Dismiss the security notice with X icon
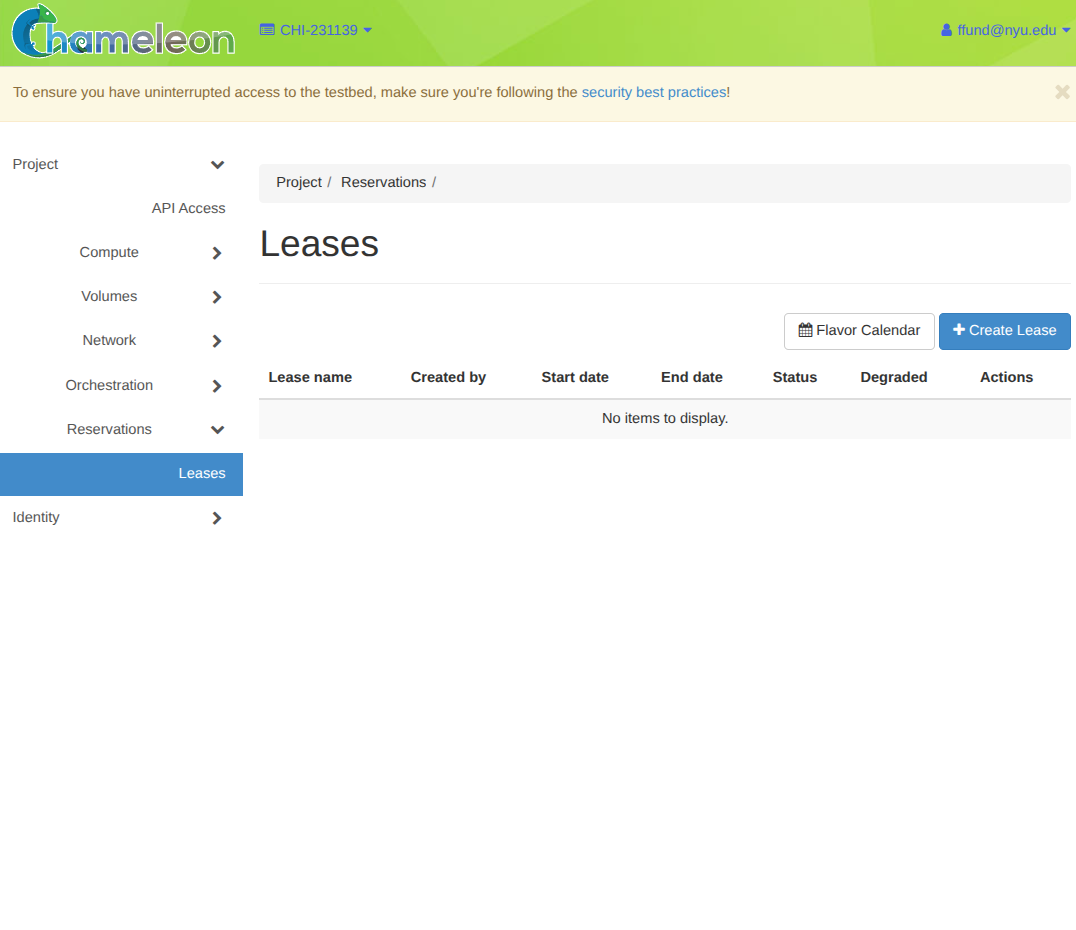This screenshot has width=1076, height=930. [1062, 92]
